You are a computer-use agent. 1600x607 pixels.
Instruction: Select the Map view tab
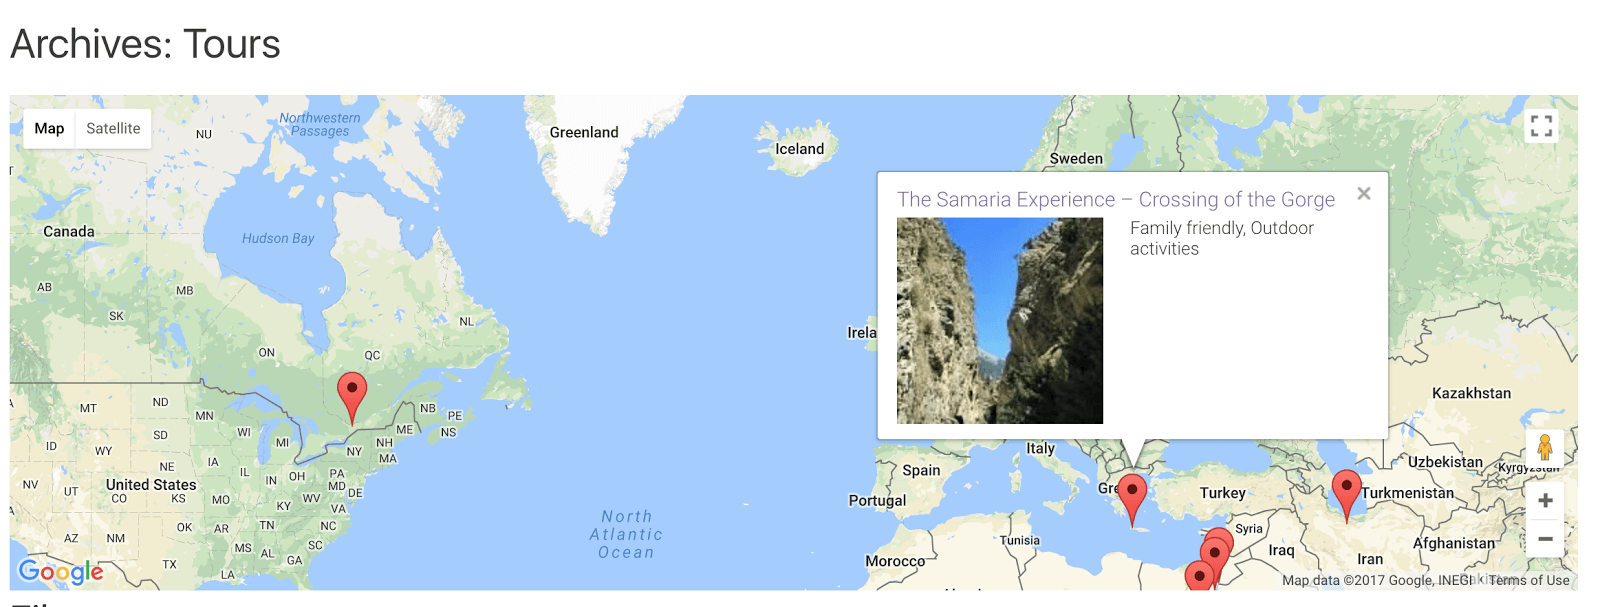tap(49, 128)
